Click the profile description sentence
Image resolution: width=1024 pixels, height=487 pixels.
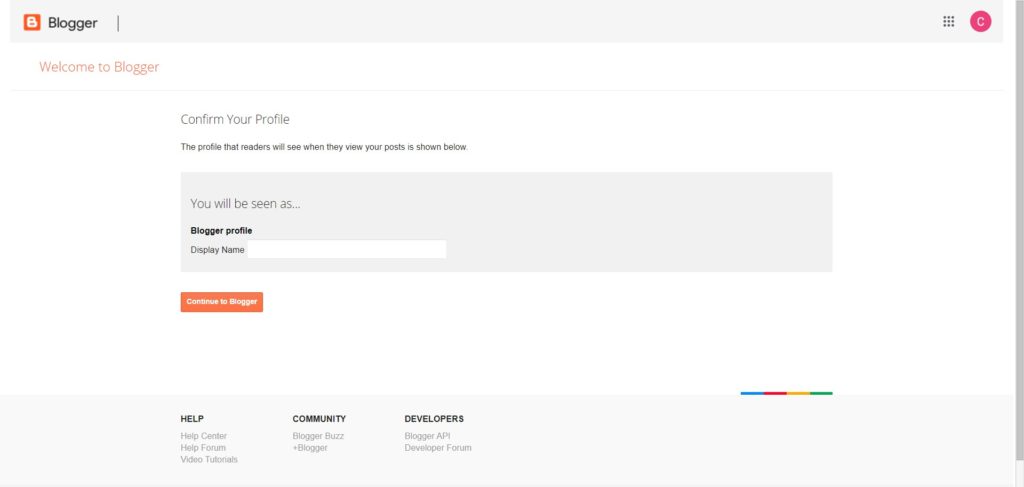click(325, 148)
